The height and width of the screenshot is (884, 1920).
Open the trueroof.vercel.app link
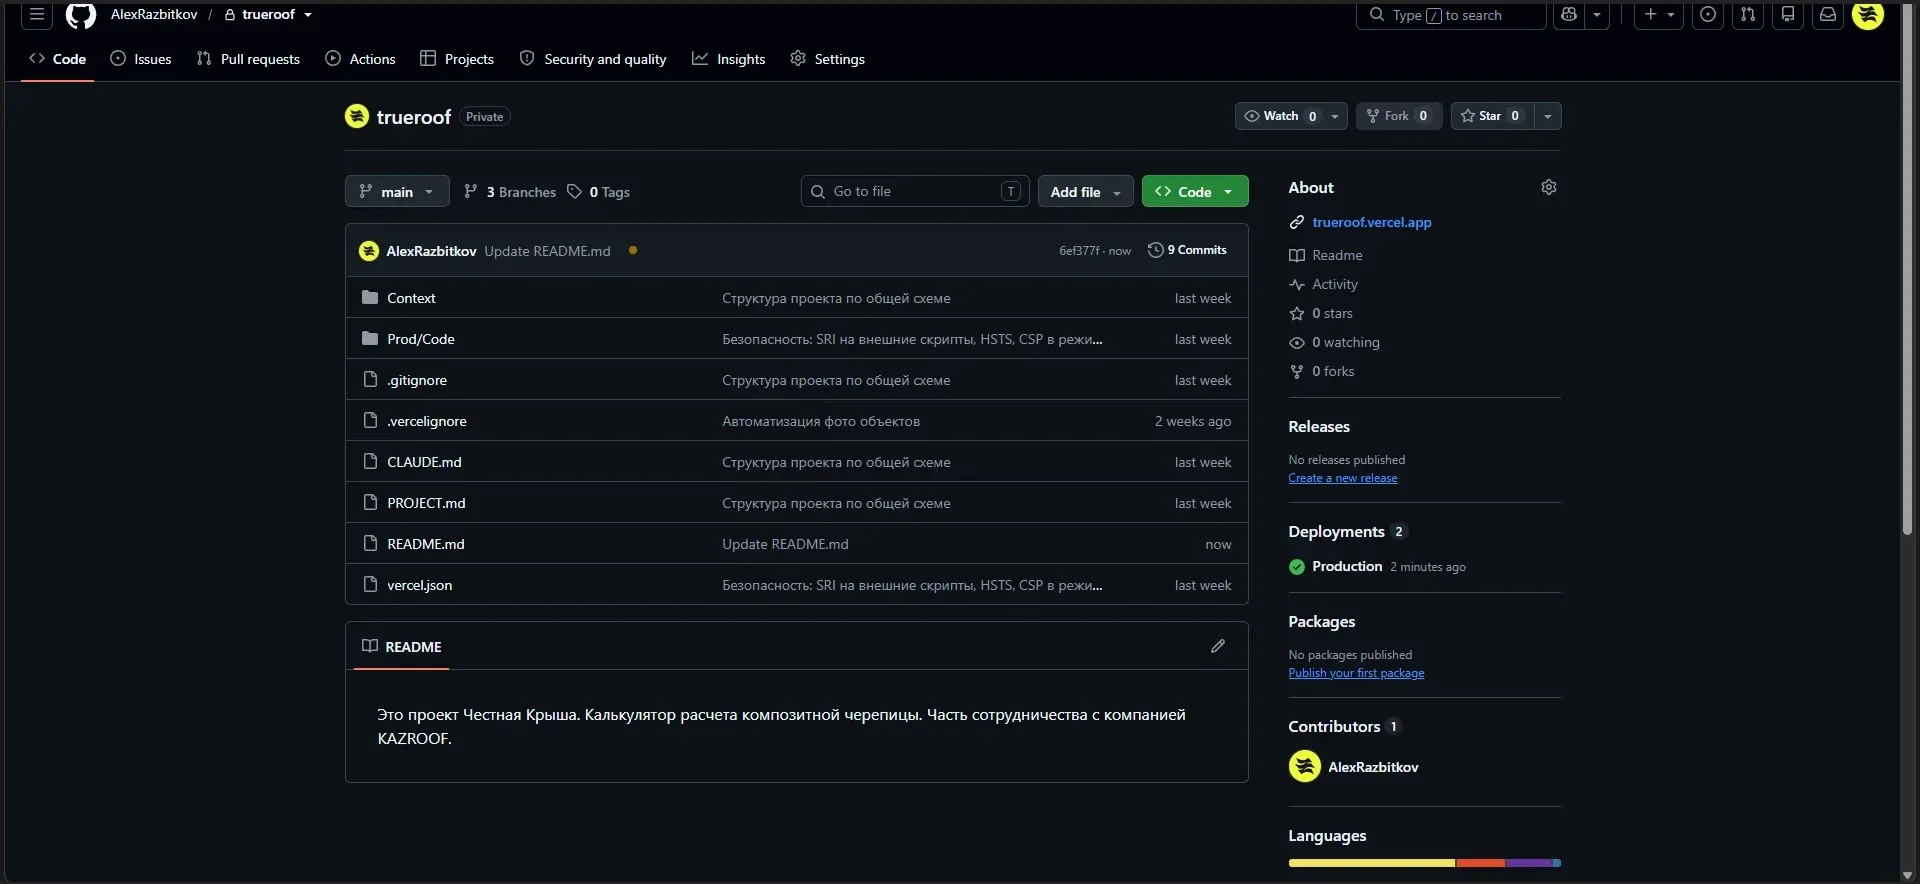(x=1372, y=222)
